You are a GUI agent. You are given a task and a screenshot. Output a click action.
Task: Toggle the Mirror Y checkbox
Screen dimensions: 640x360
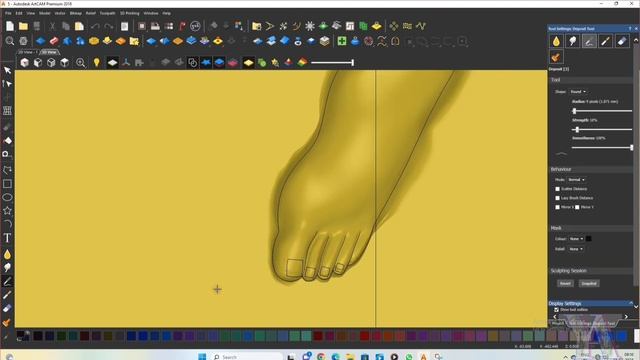(x=577, y=207)
